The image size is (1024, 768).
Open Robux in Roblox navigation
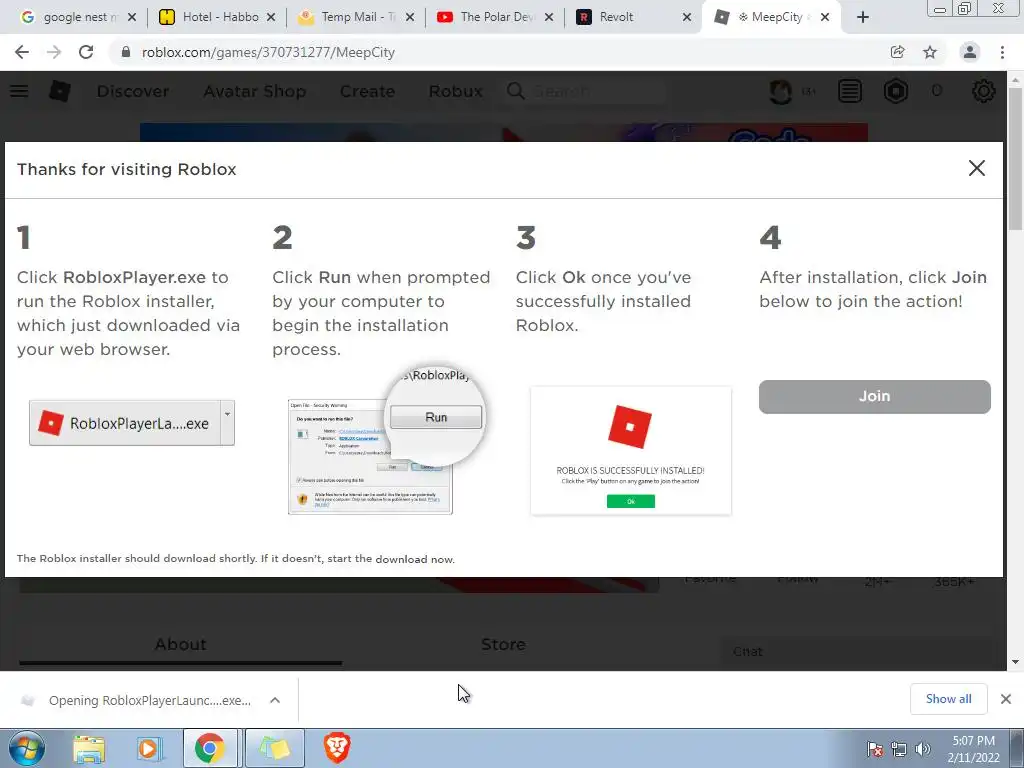click(456, 91)
